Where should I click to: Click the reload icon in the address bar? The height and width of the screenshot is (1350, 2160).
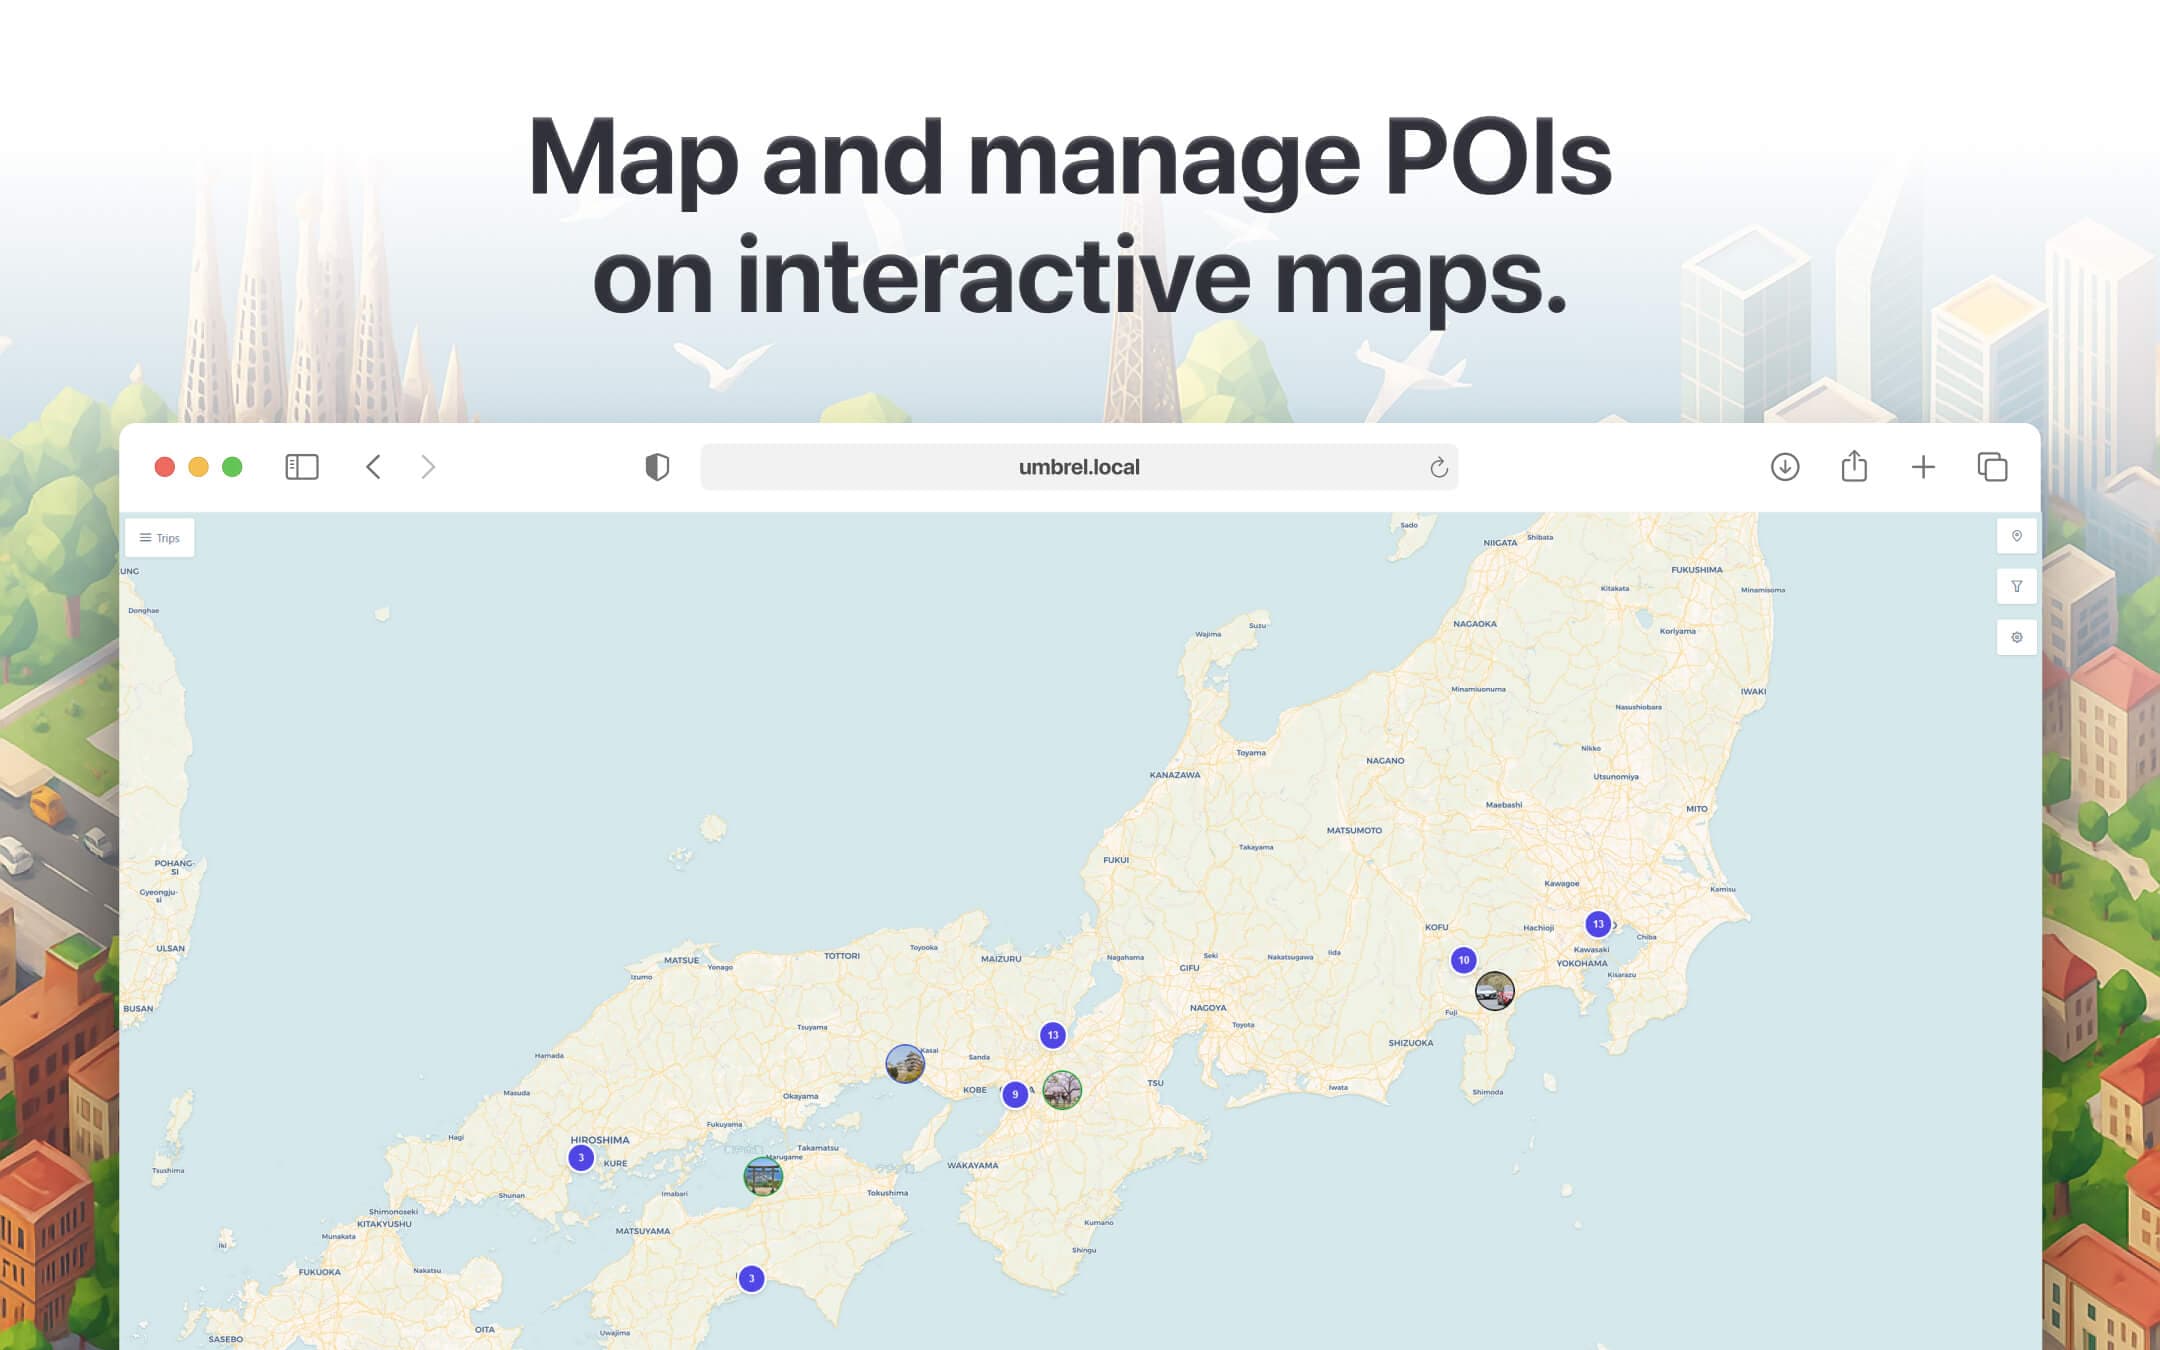[x=1438, y=466]
